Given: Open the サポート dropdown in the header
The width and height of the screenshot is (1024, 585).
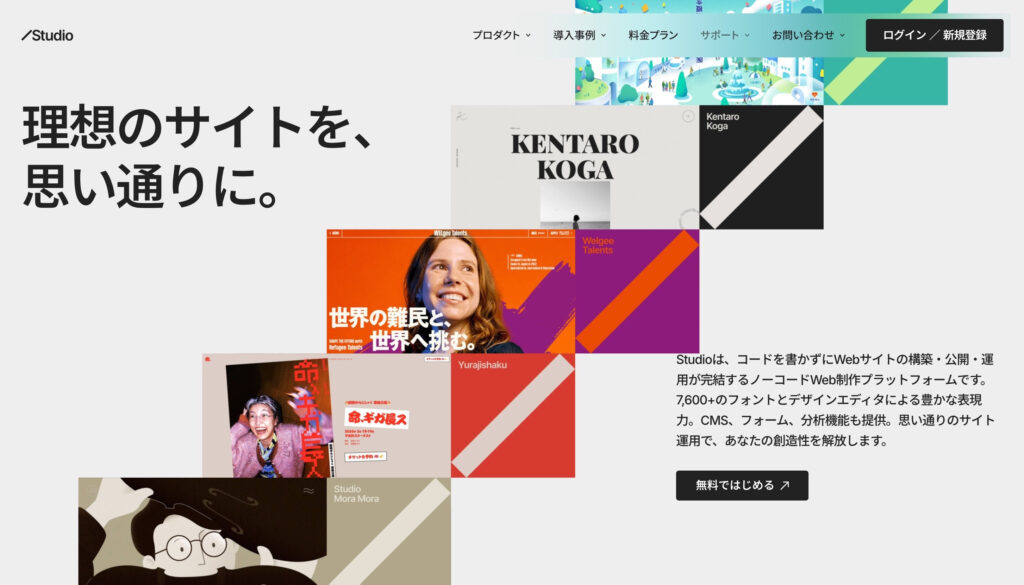Looking at the screenshot, I should point(724,33).
